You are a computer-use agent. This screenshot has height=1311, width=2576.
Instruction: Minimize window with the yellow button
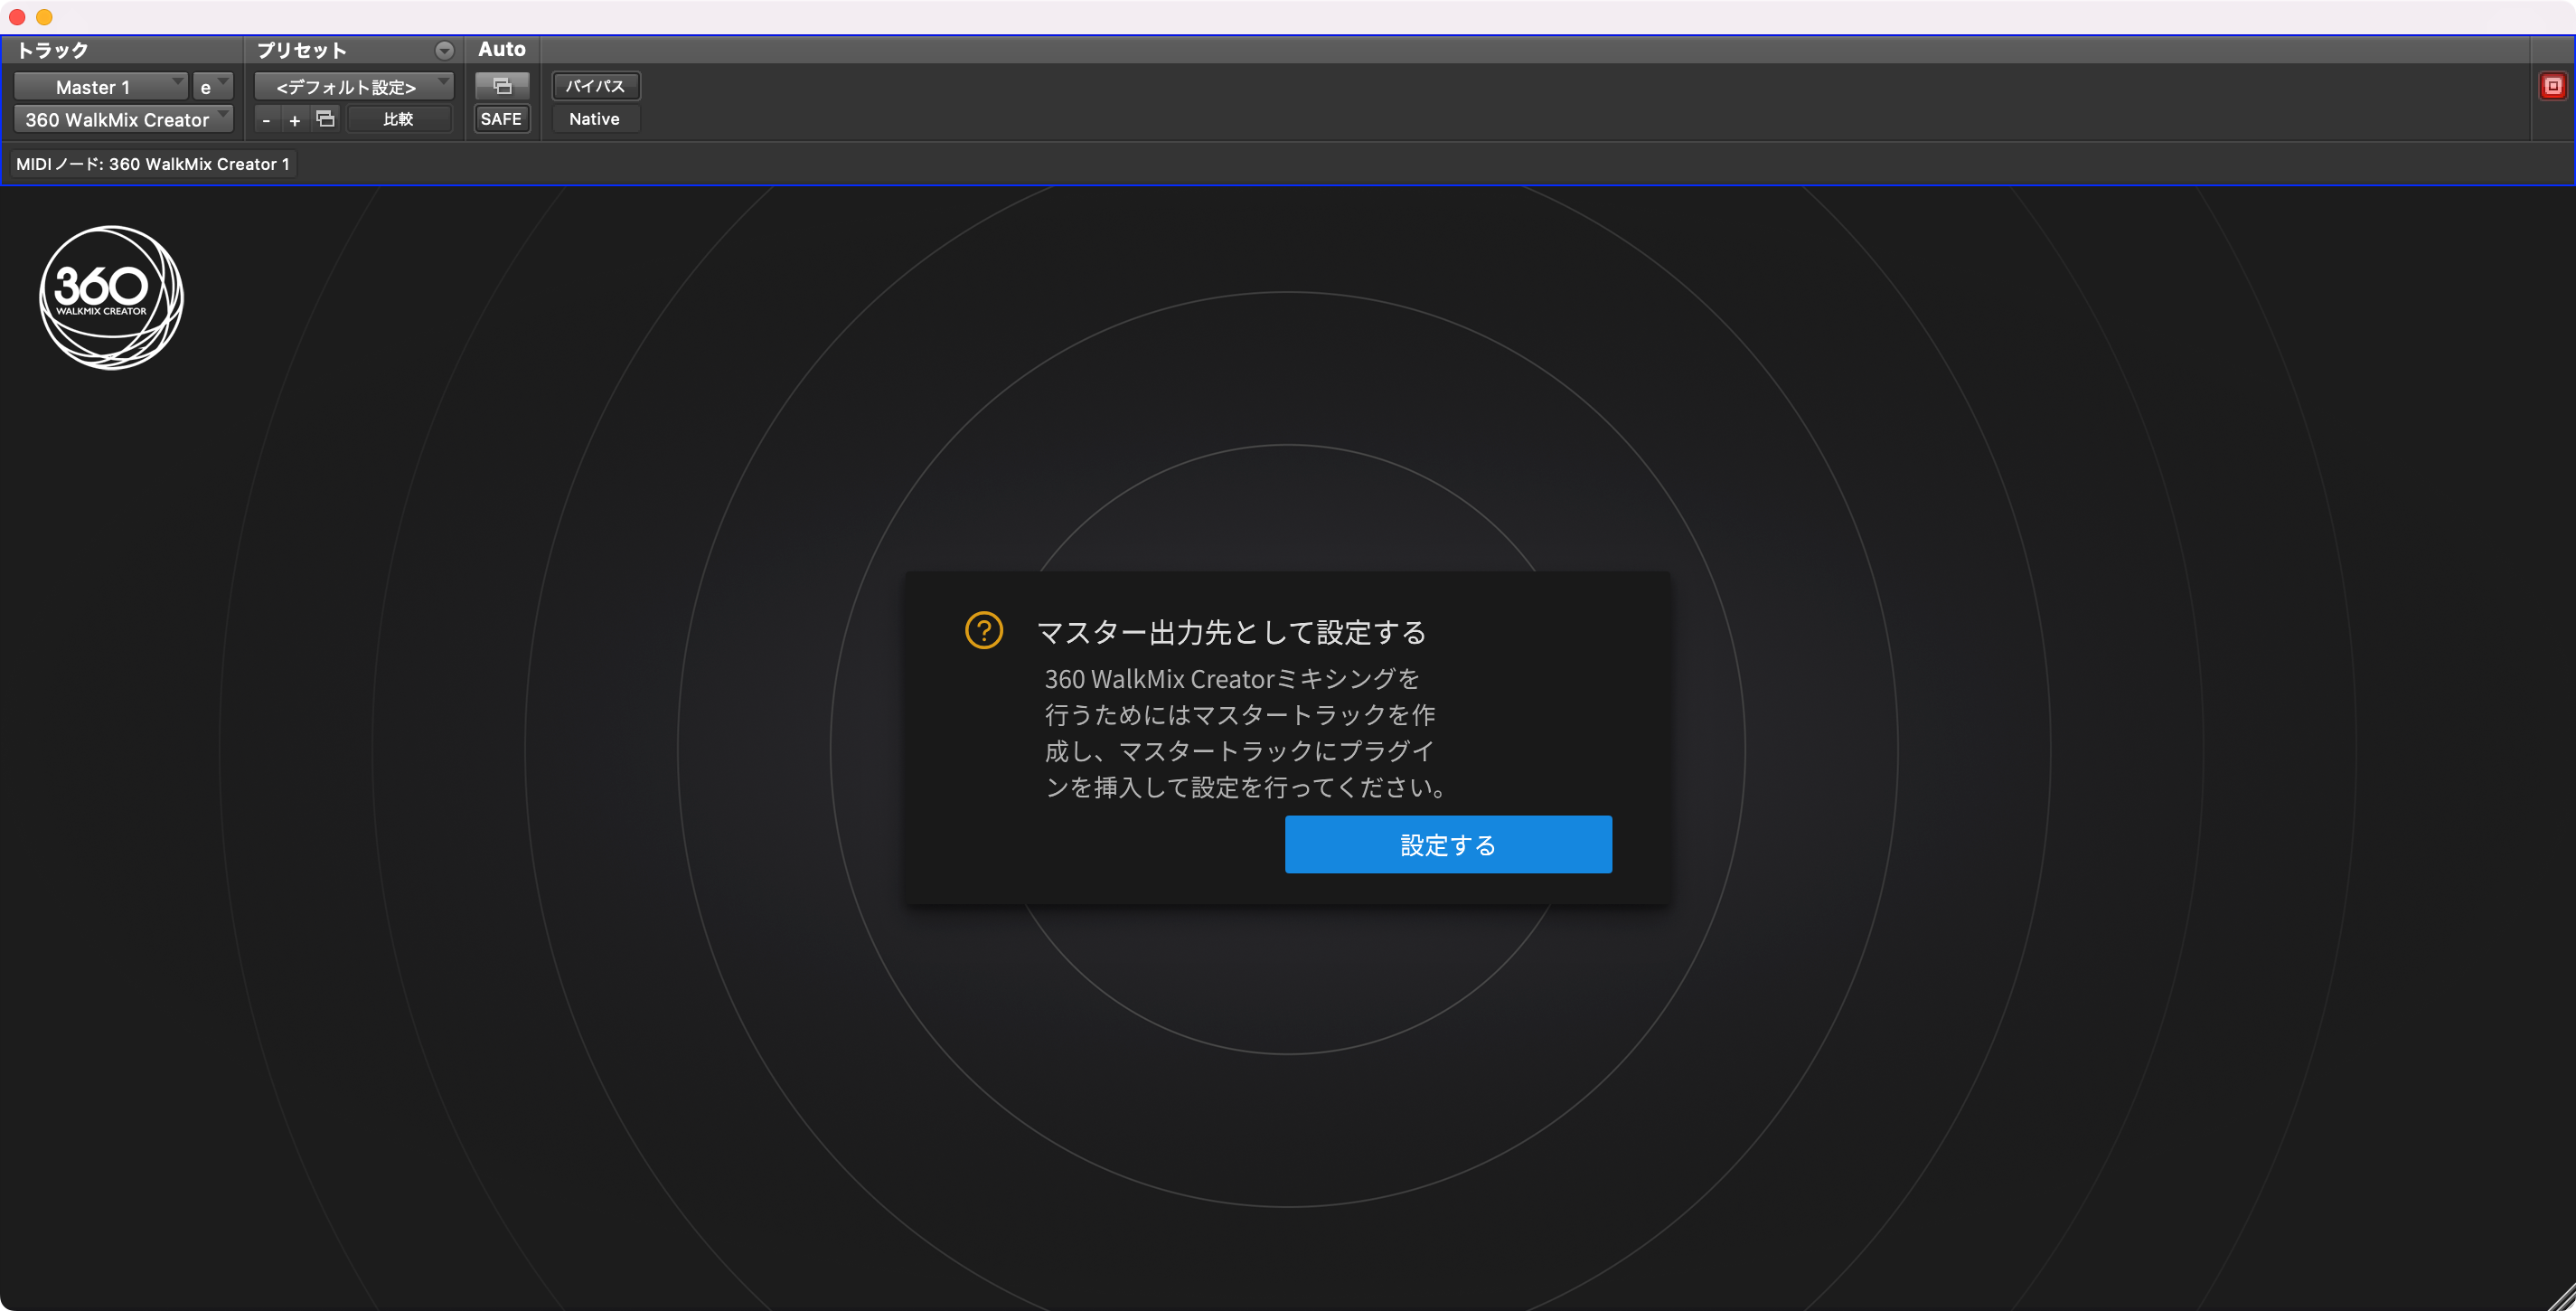coord(44,17)
